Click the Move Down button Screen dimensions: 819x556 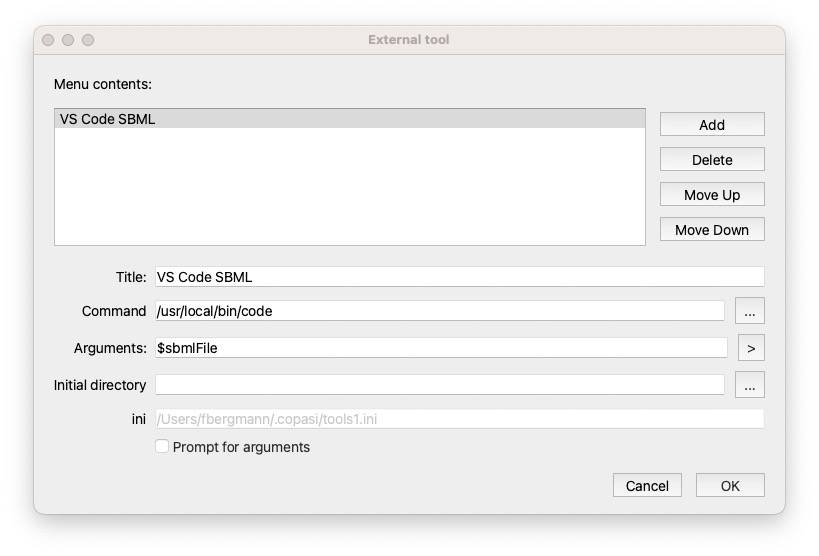(712, 229)
